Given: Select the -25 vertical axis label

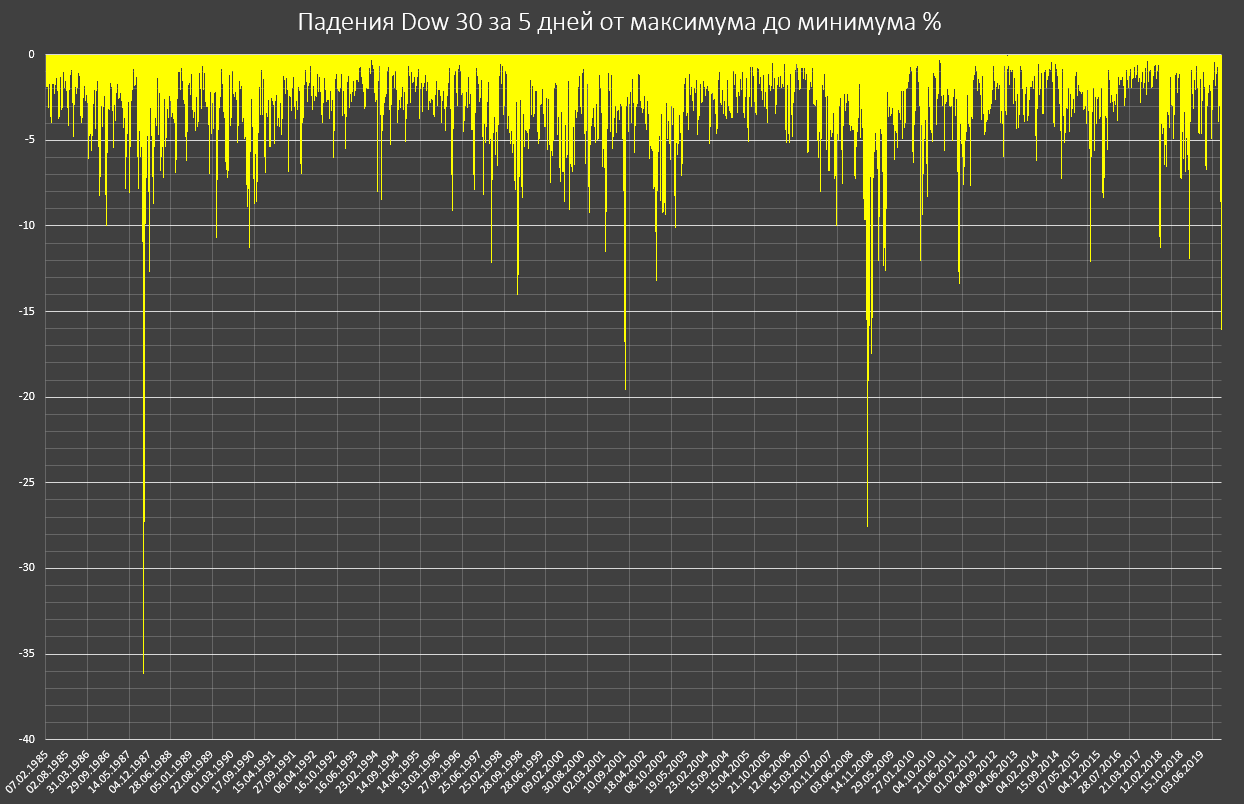Looking at the screenshot, I should [x=26, y=483].
